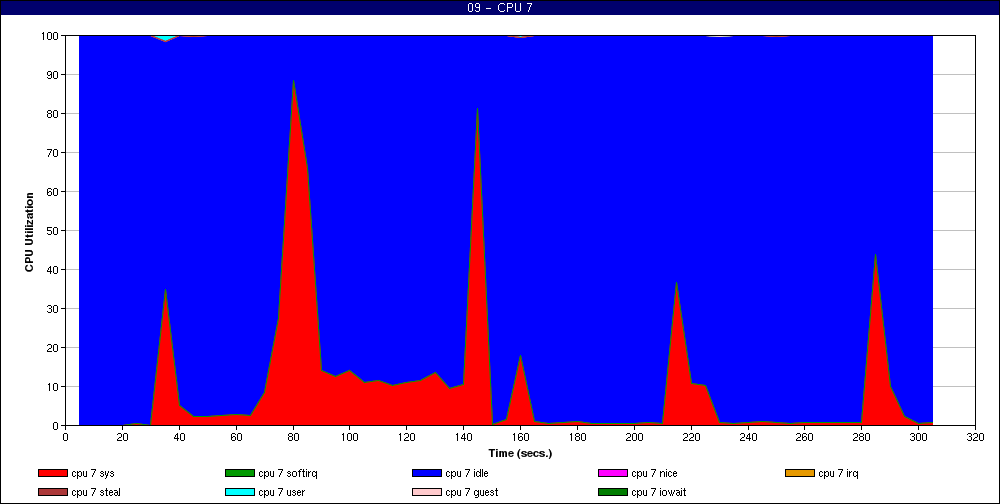Click the green cpu 7 softirq legend swatch
1000x504 pixels.
tap(239, 473)
